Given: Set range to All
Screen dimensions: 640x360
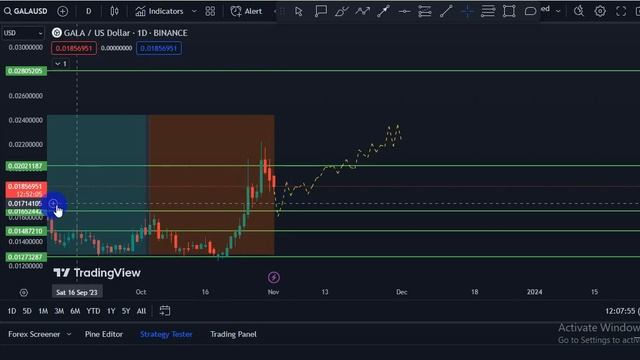Looking at the screenshot, I should [141, 311].
